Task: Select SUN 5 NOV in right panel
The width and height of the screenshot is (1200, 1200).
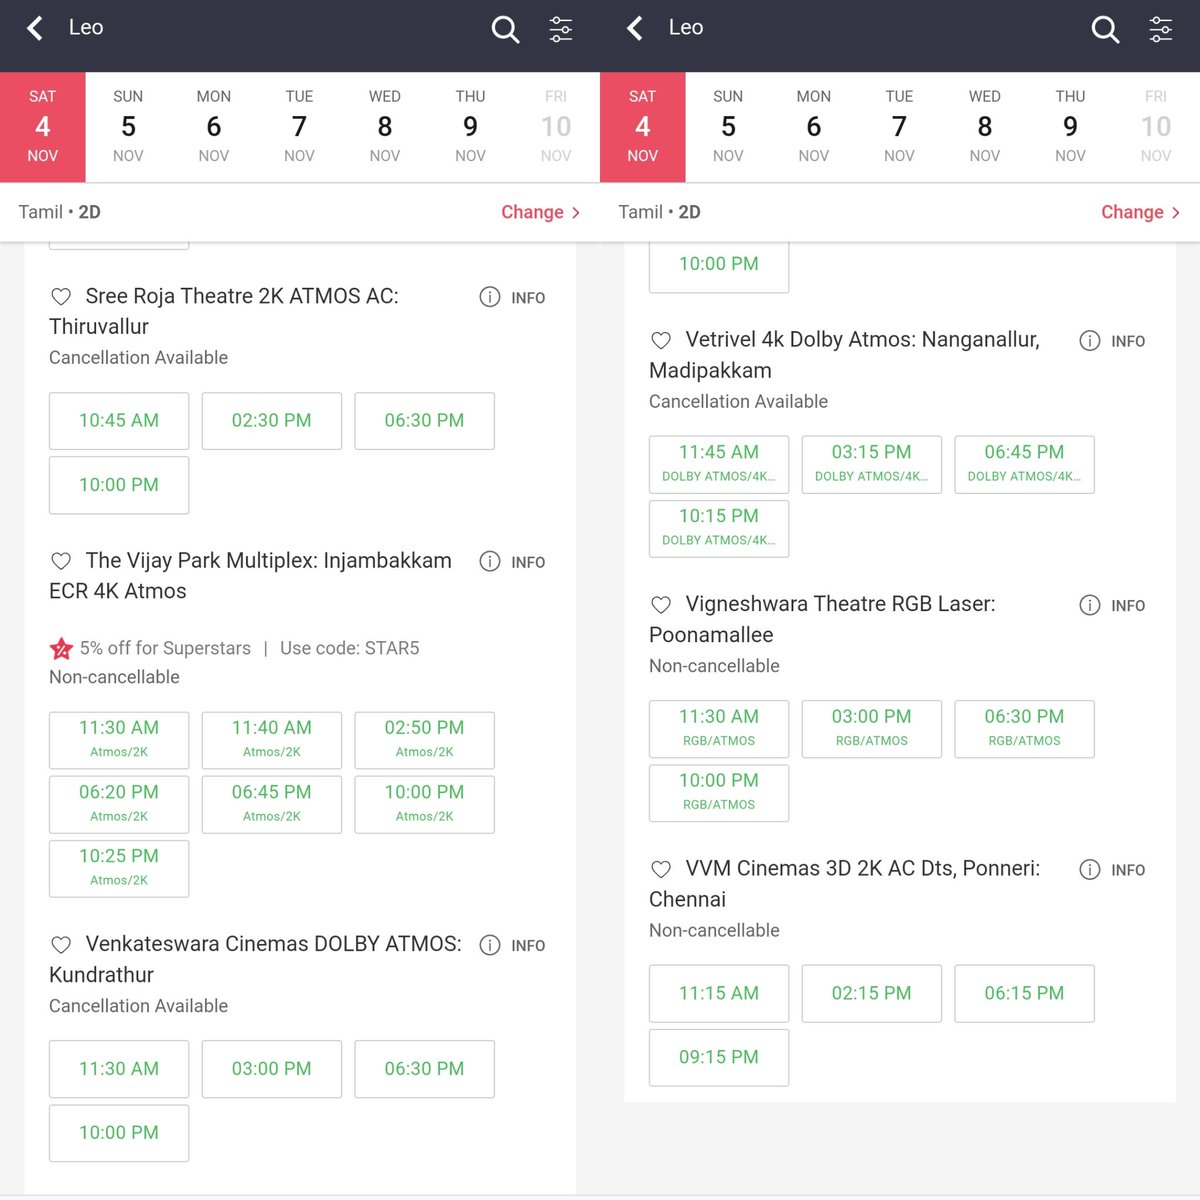Action: pyautogui.click(x=728, y=127)
